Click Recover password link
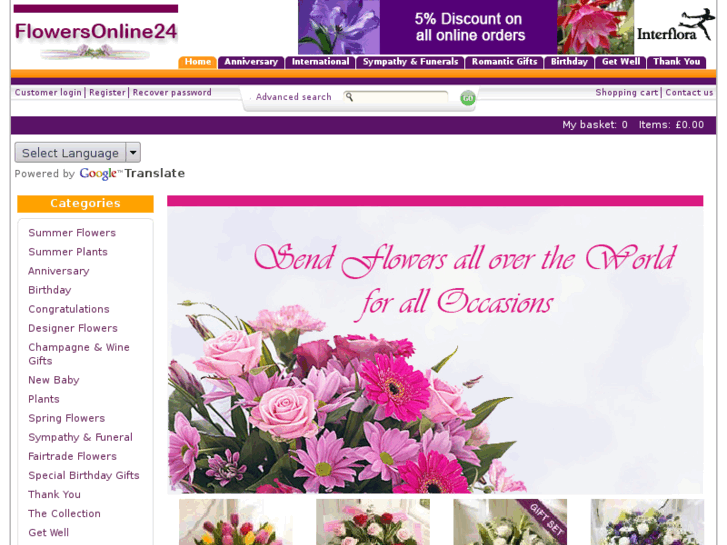Screen dimensions: 727x545 pos(172,92)
